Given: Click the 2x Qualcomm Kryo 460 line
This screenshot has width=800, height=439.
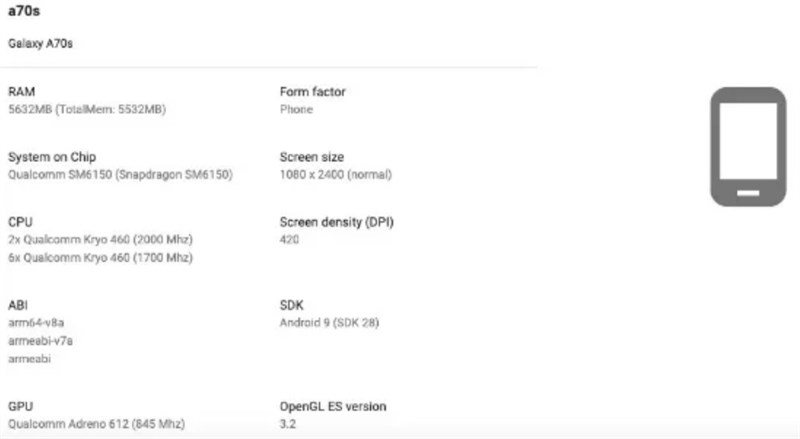Looking at the screenshot, I should (x=100, y=241).
